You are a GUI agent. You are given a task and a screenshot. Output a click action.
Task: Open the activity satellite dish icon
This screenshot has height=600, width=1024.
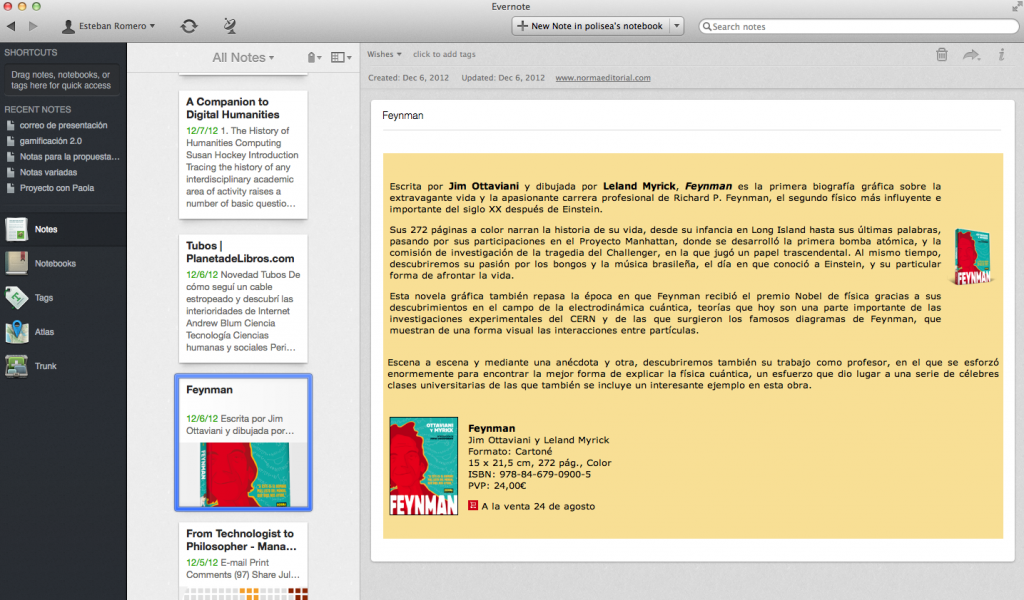click(229, 26)
